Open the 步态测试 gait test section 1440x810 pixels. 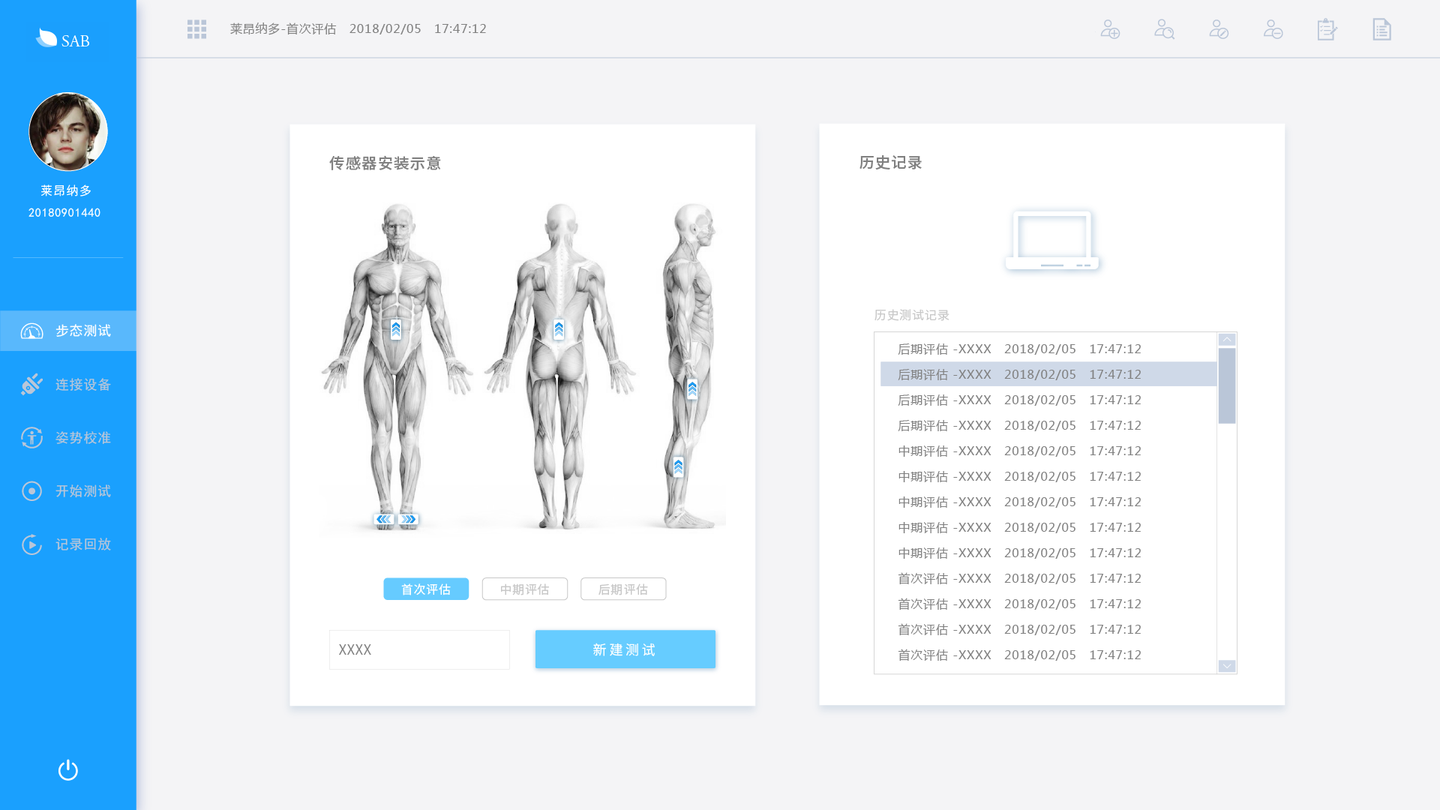68,331
